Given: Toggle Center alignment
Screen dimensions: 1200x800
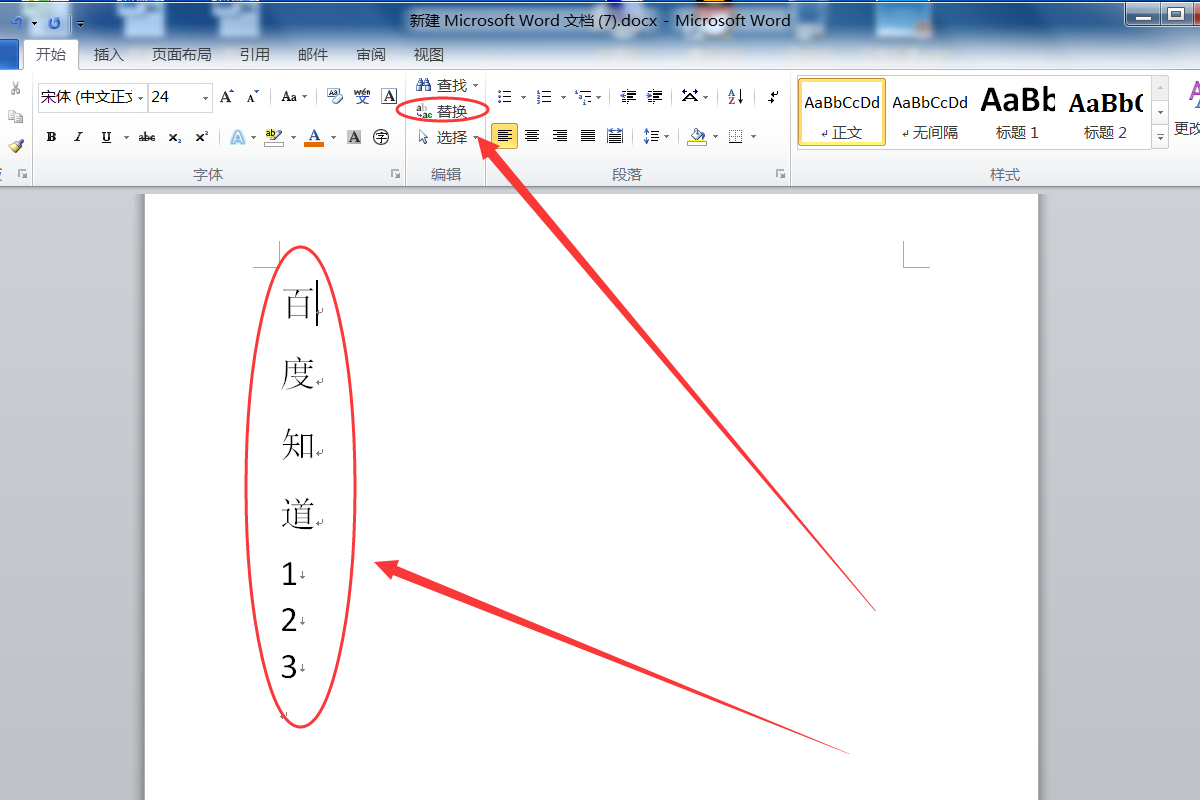Looking at the screenshot, I should [532, 136].
